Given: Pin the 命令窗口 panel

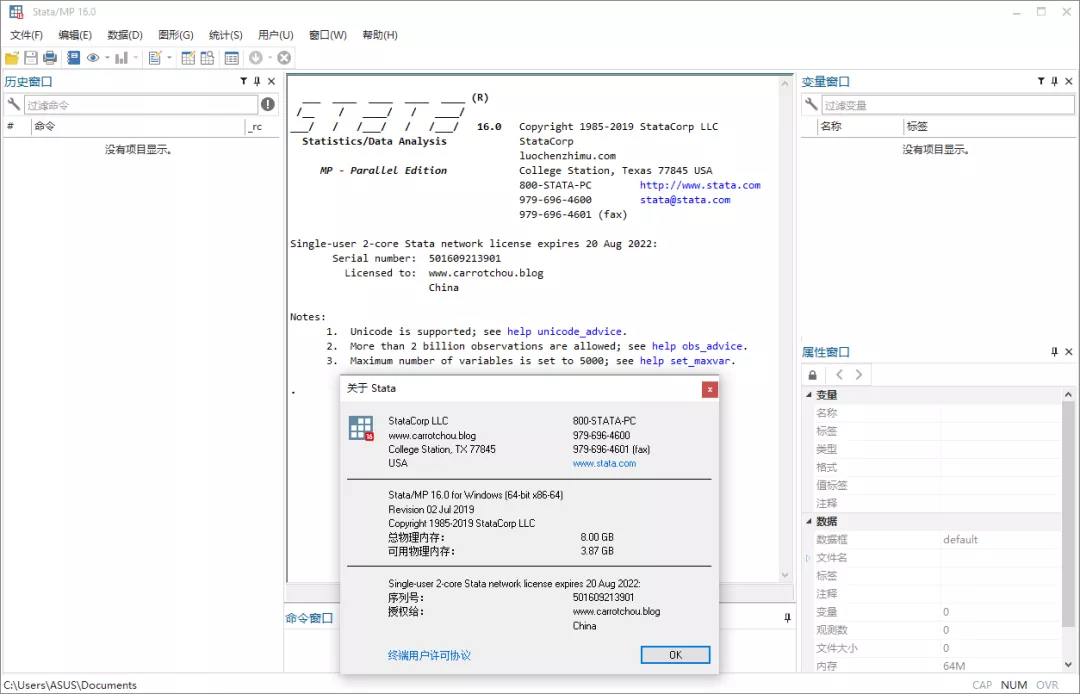Looking at the screenshot, I should (787, 618).
